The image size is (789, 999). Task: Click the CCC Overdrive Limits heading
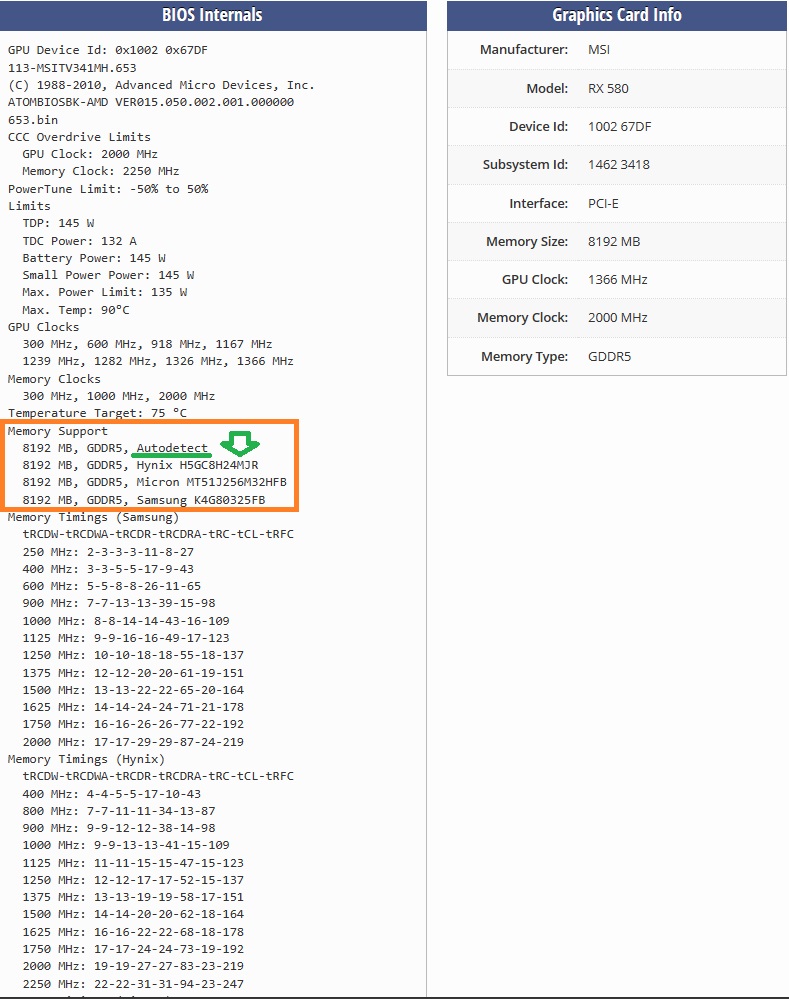(79, 137)
